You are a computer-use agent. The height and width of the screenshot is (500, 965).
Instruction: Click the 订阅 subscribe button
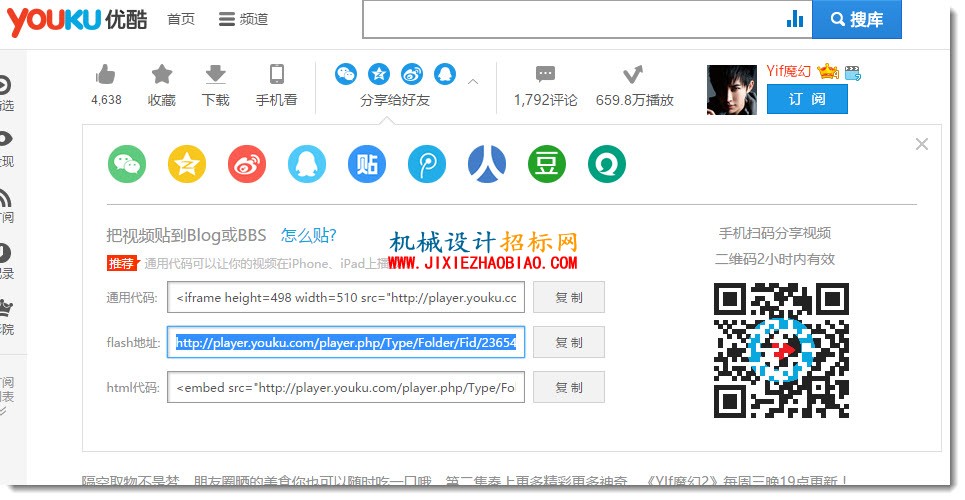[807, 99]
